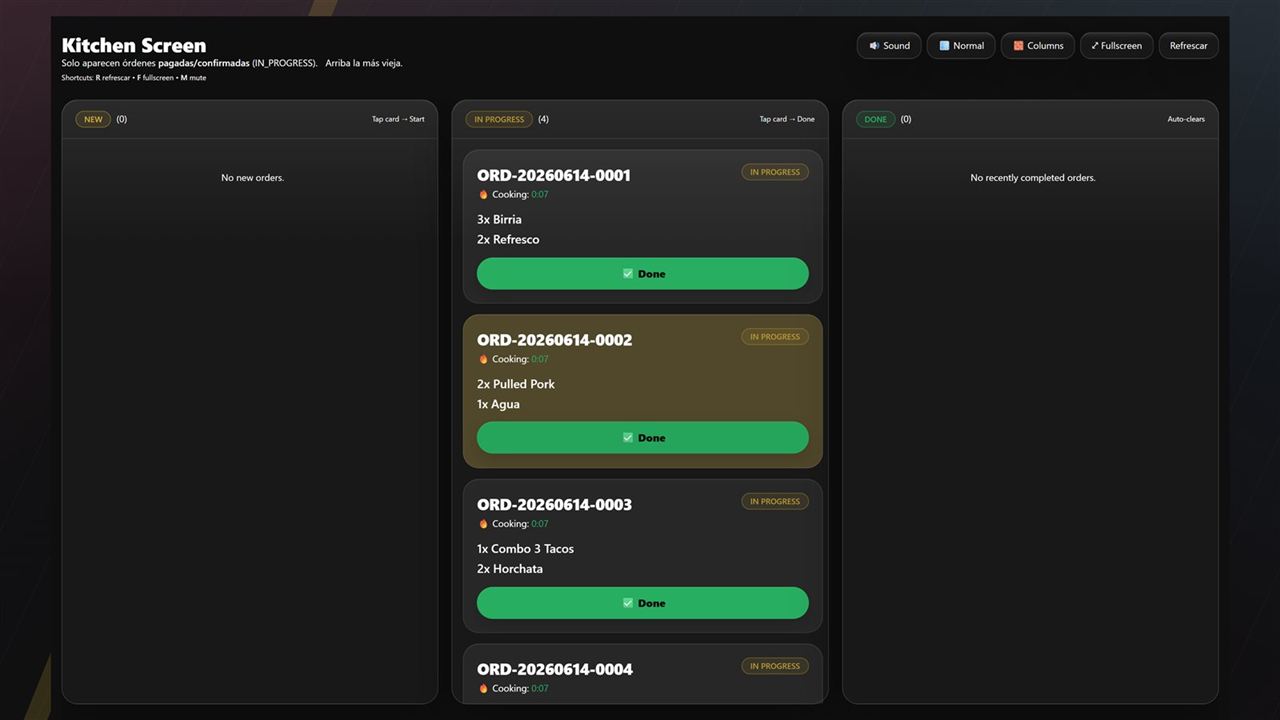Click the flame icon on order 0001
The width and height of the screenshot is (1280, 720).
tap(483, 195)
